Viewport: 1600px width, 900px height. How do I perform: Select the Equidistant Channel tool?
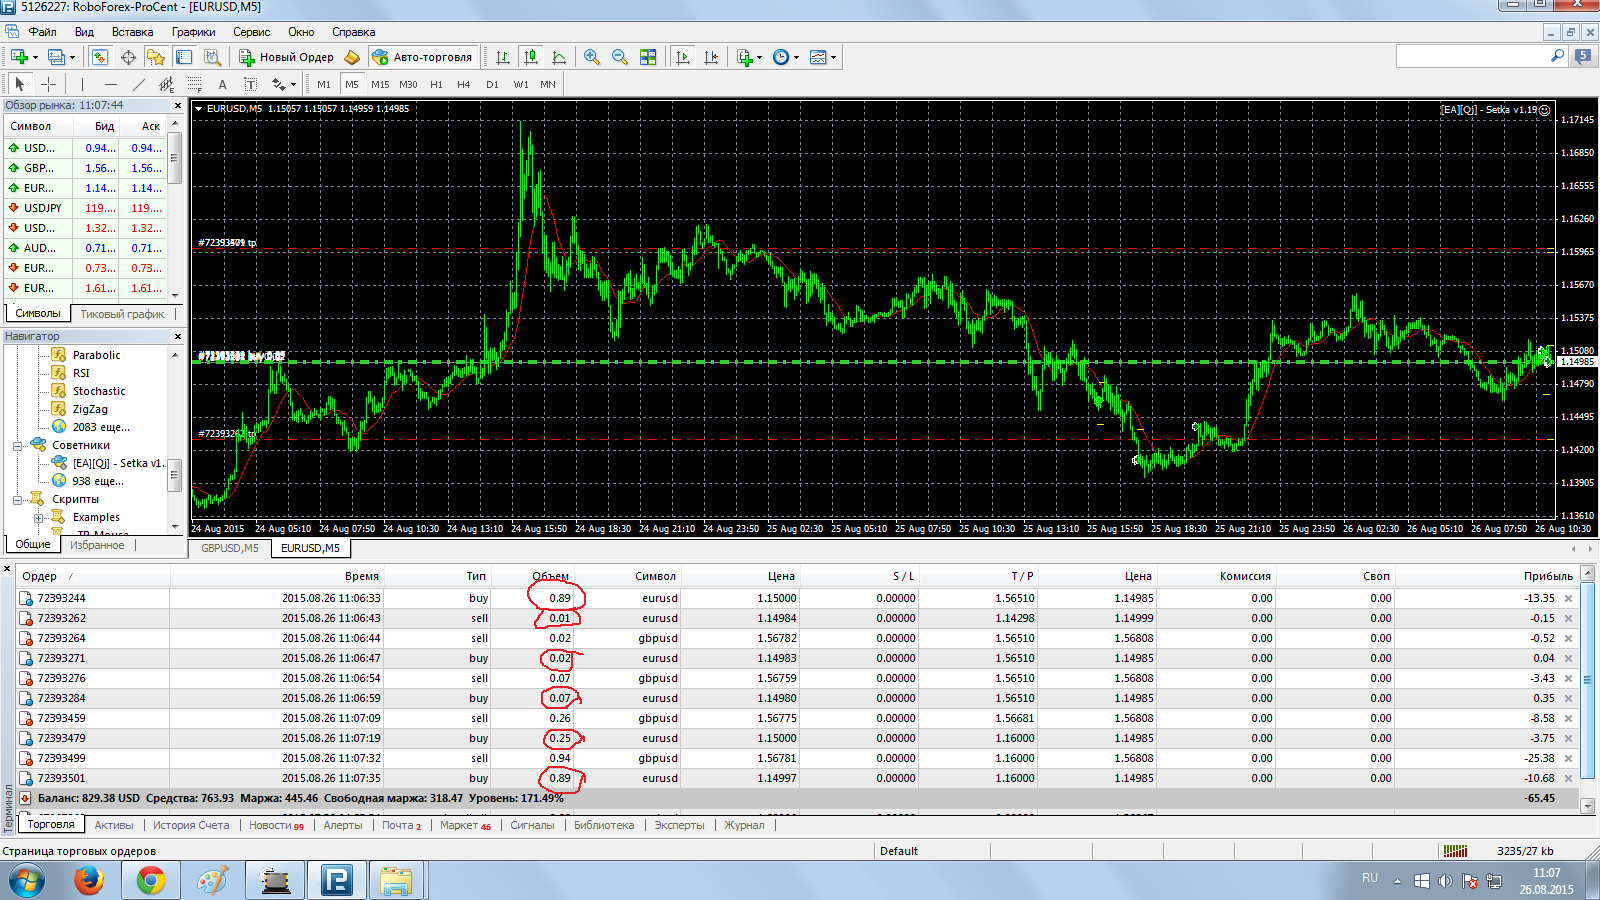pos(166,84)
